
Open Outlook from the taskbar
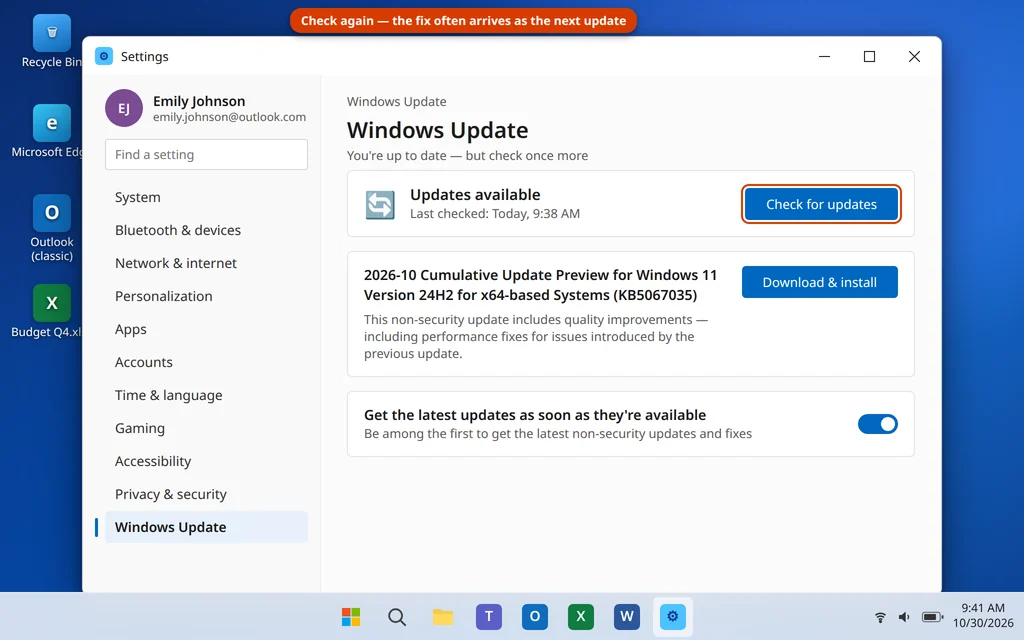click(535, 616)
